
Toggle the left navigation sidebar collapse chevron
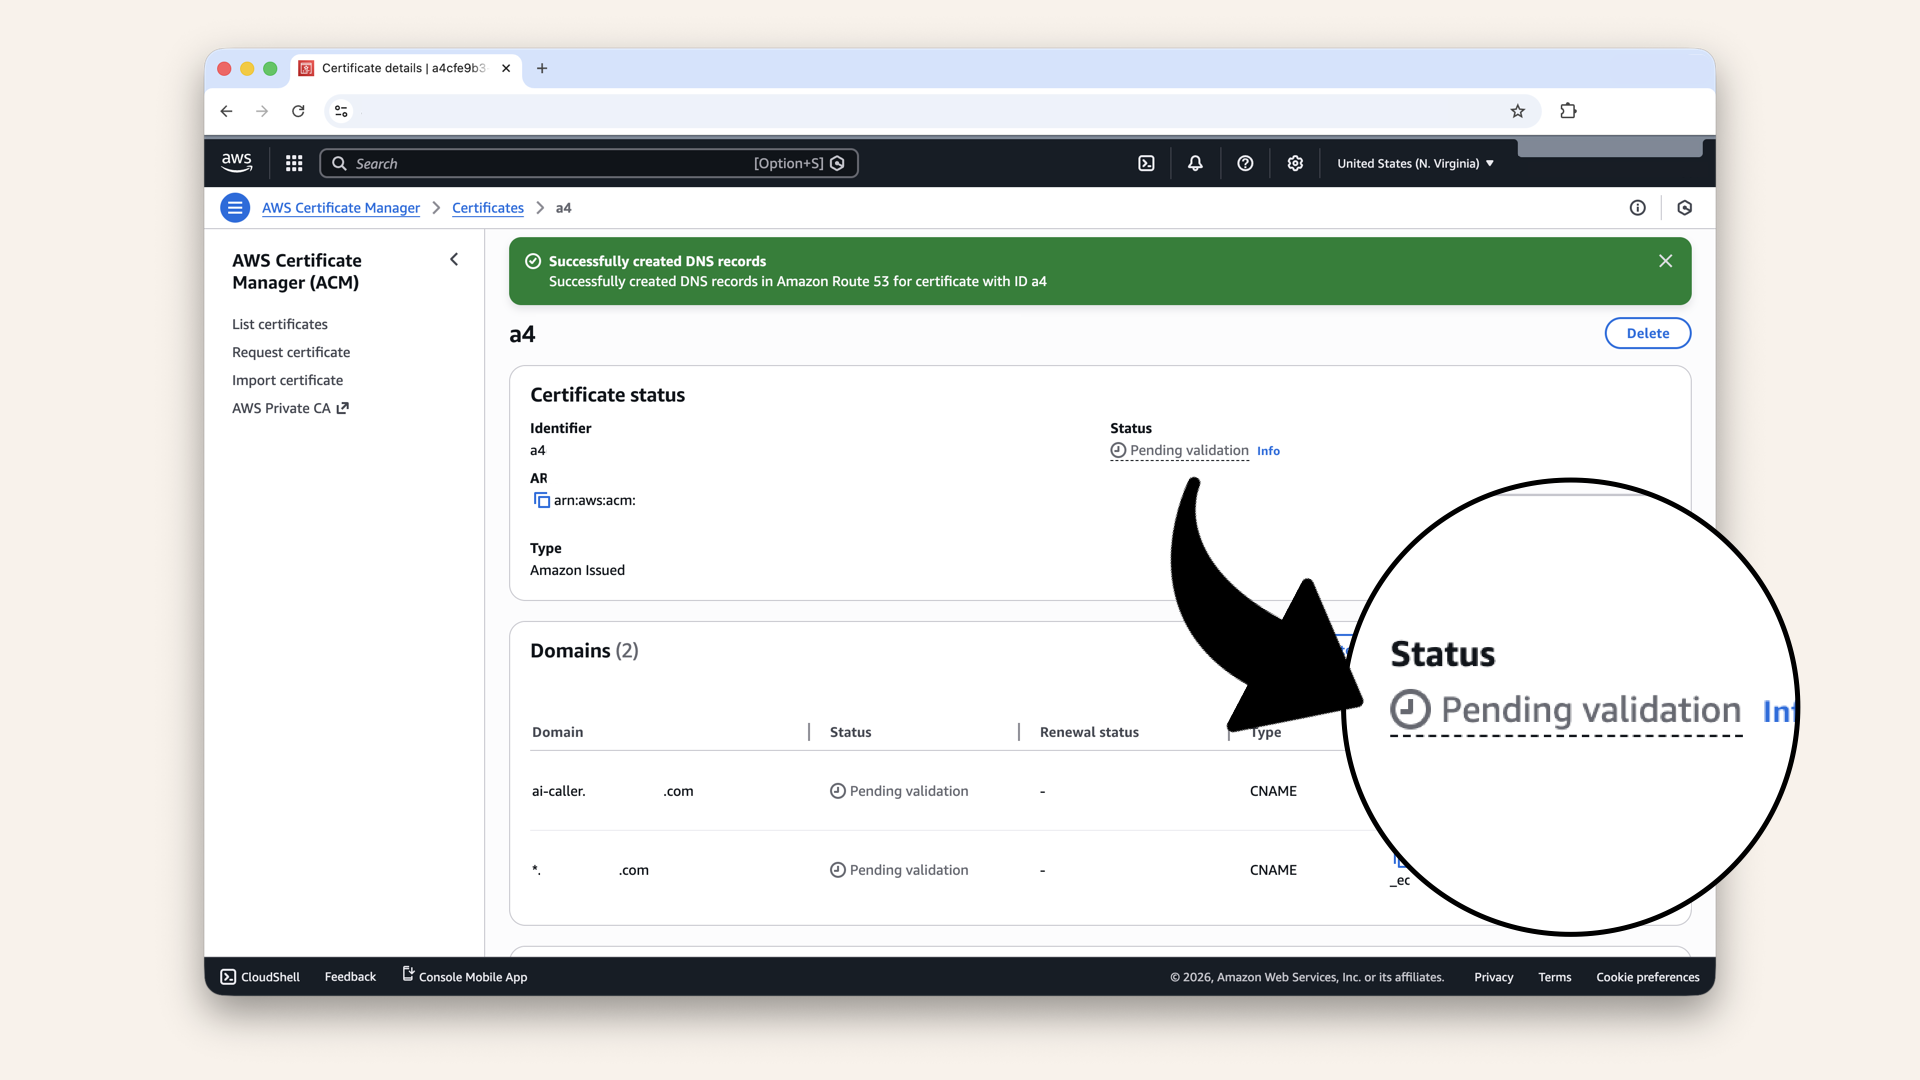coord(454,259)
